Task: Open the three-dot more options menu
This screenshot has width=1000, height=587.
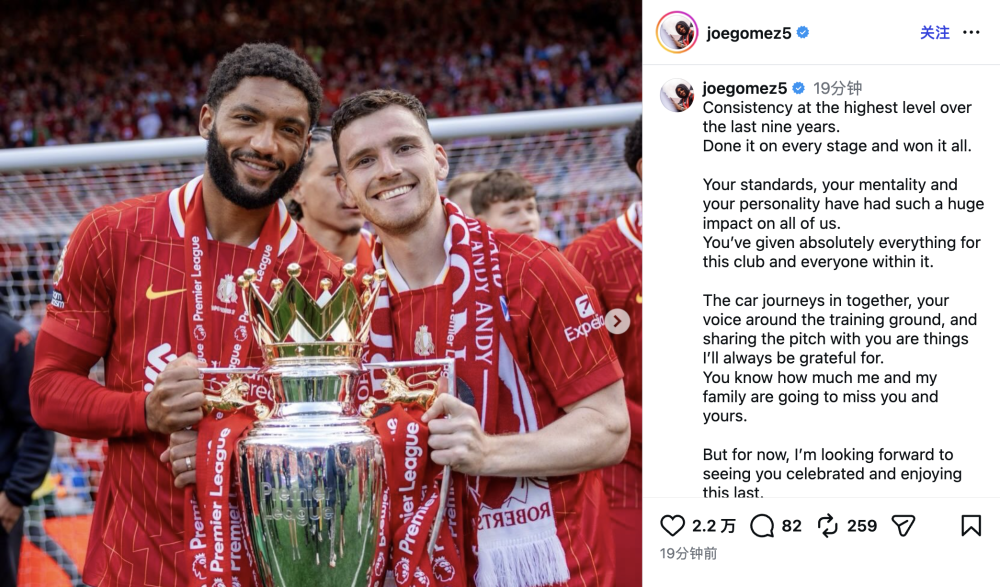Action: (x=971, y=33)
